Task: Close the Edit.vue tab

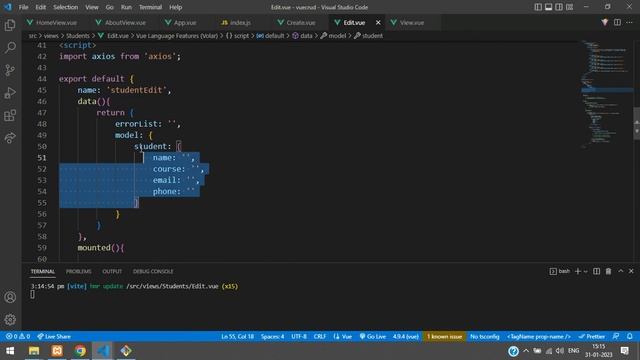Action: pyautogui.click(x=378, y=22)
